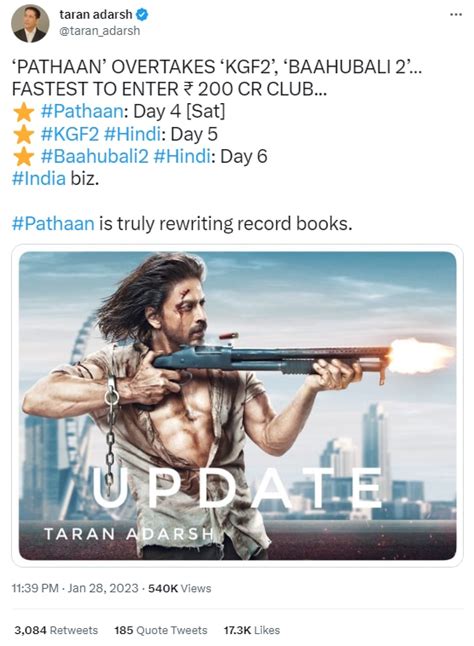View the 17.3K Likes list
The height and width of the screenshot is (646, 474).
click(252, 630)
